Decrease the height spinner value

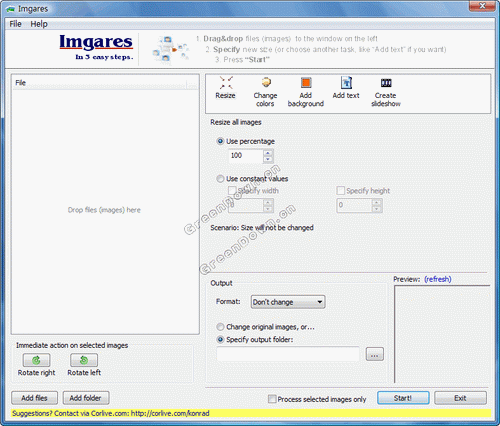[377, 209]
